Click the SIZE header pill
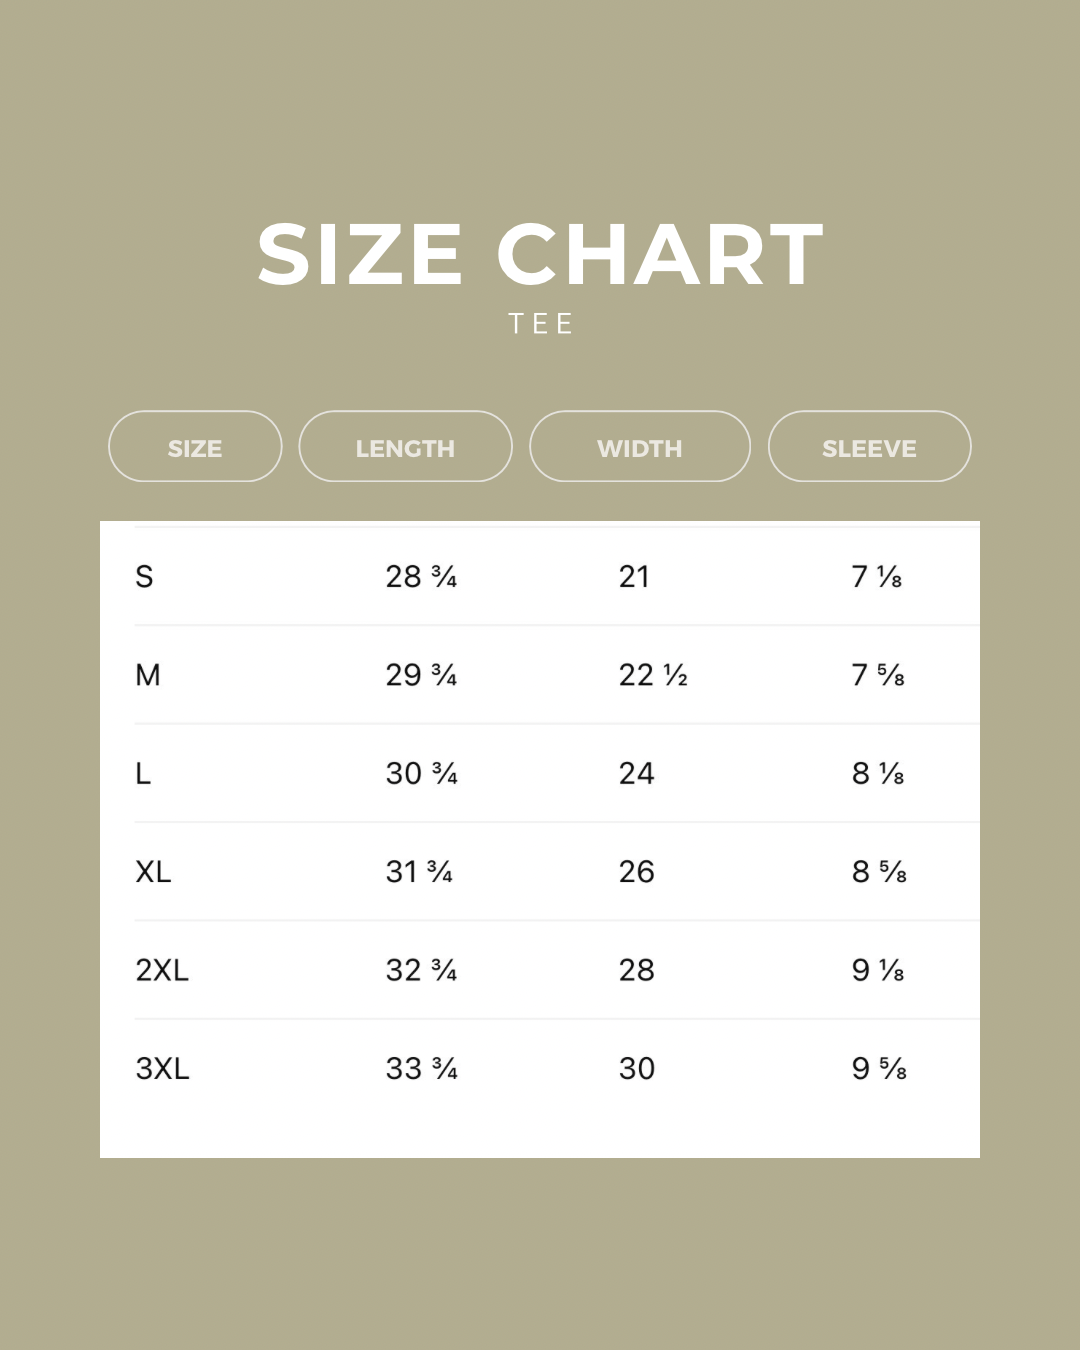The height and width of the screenshot is (1350, 1080). point(195,447)
